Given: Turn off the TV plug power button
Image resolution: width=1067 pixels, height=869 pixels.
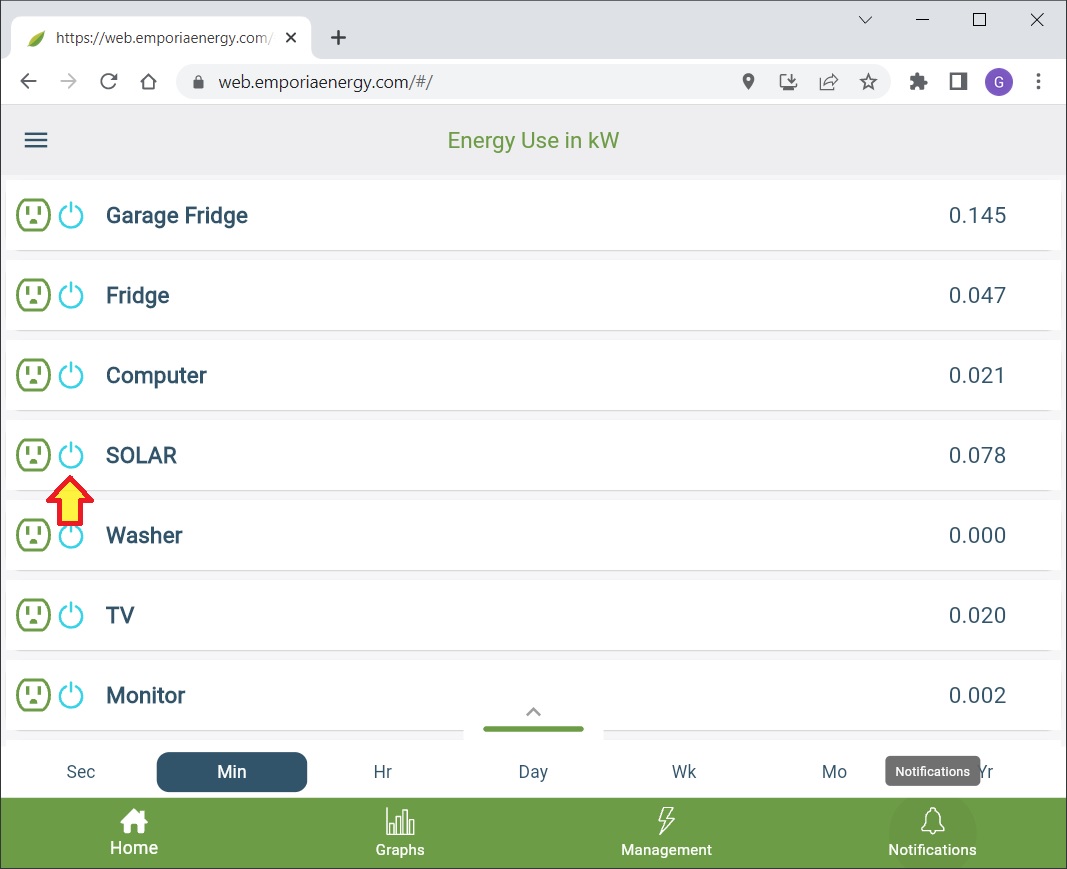Looking at the screenshot, I should pyautogui.click(x=71, y=615).
